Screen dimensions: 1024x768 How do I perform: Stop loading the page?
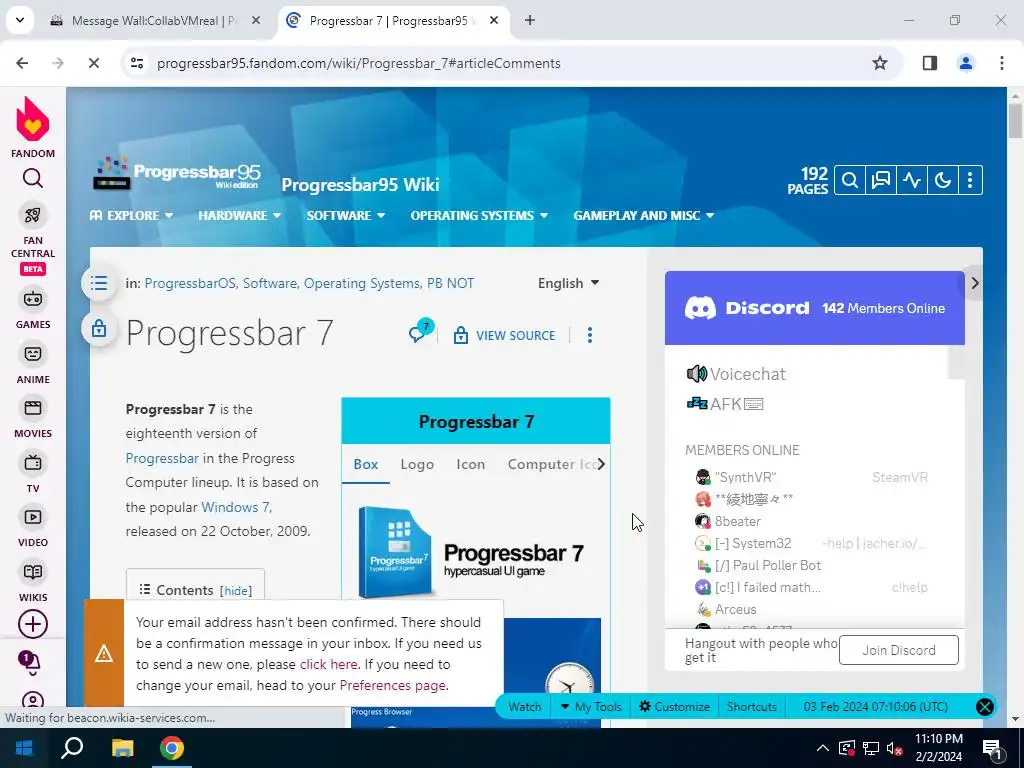(93, 63)
